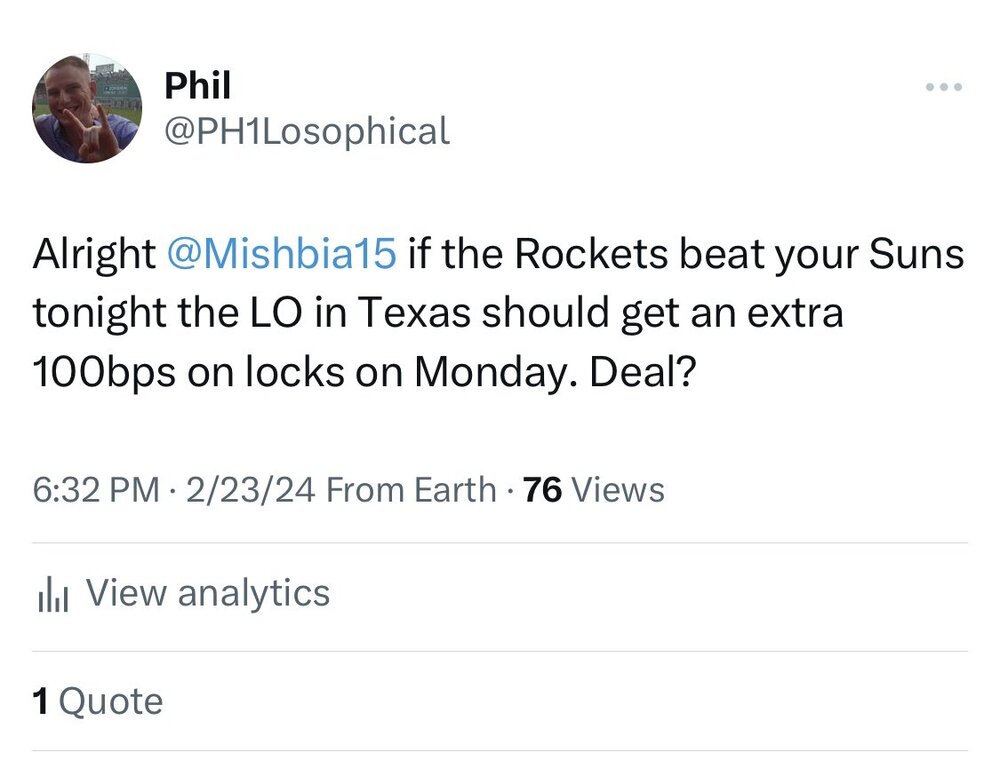Click the 6:32 PM timestamp
The image size is (1000, 776).
pyautogui.click(x=96, y=490)
